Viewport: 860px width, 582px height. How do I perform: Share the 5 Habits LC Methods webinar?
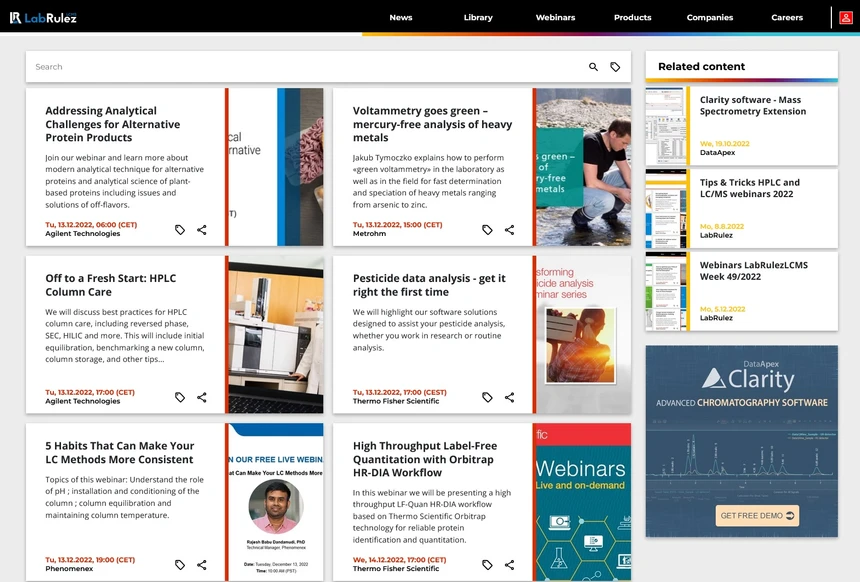pos(202,564)
